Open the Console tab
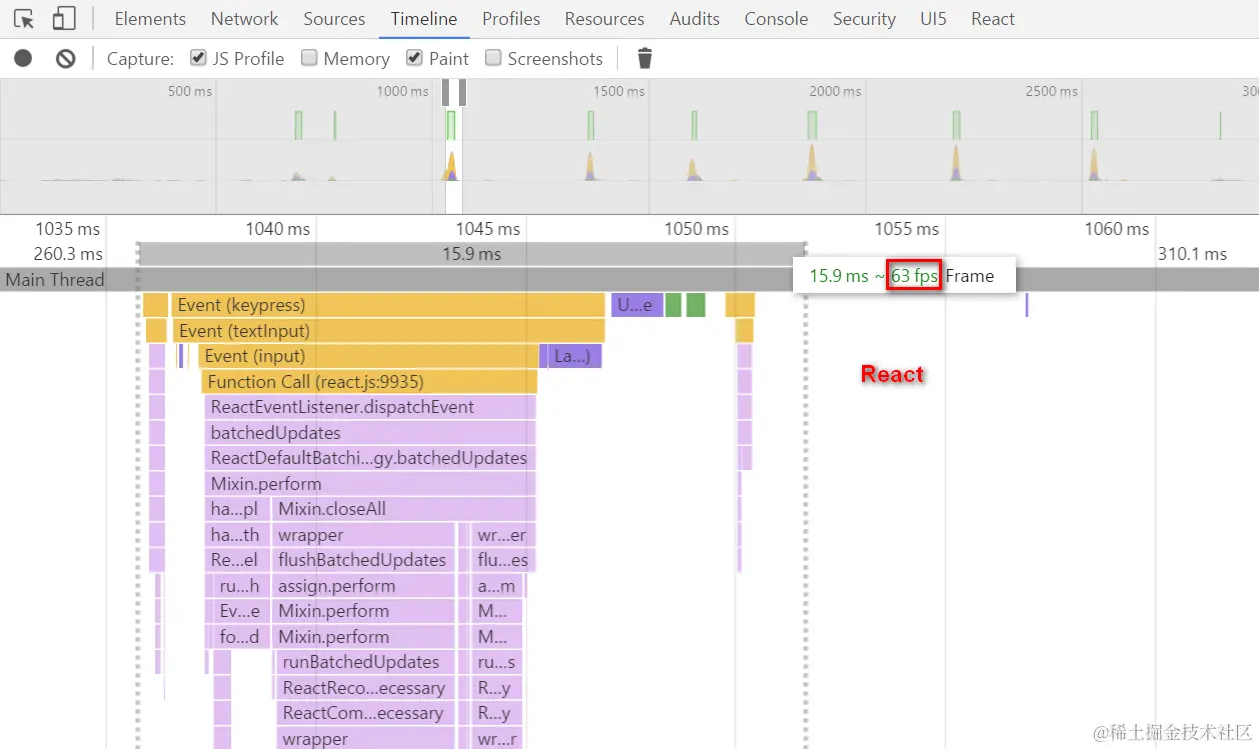This screenshot has height=749, width=1259. [776, 19]
